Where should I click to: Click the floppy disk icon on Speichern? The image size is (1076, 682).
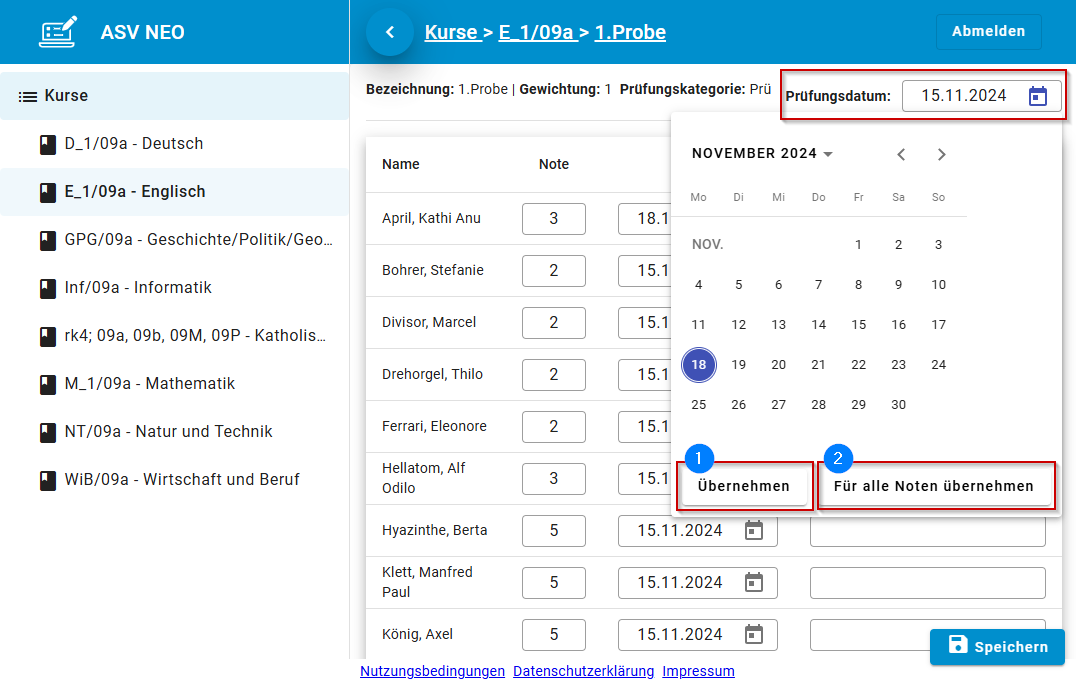[958, 644]
